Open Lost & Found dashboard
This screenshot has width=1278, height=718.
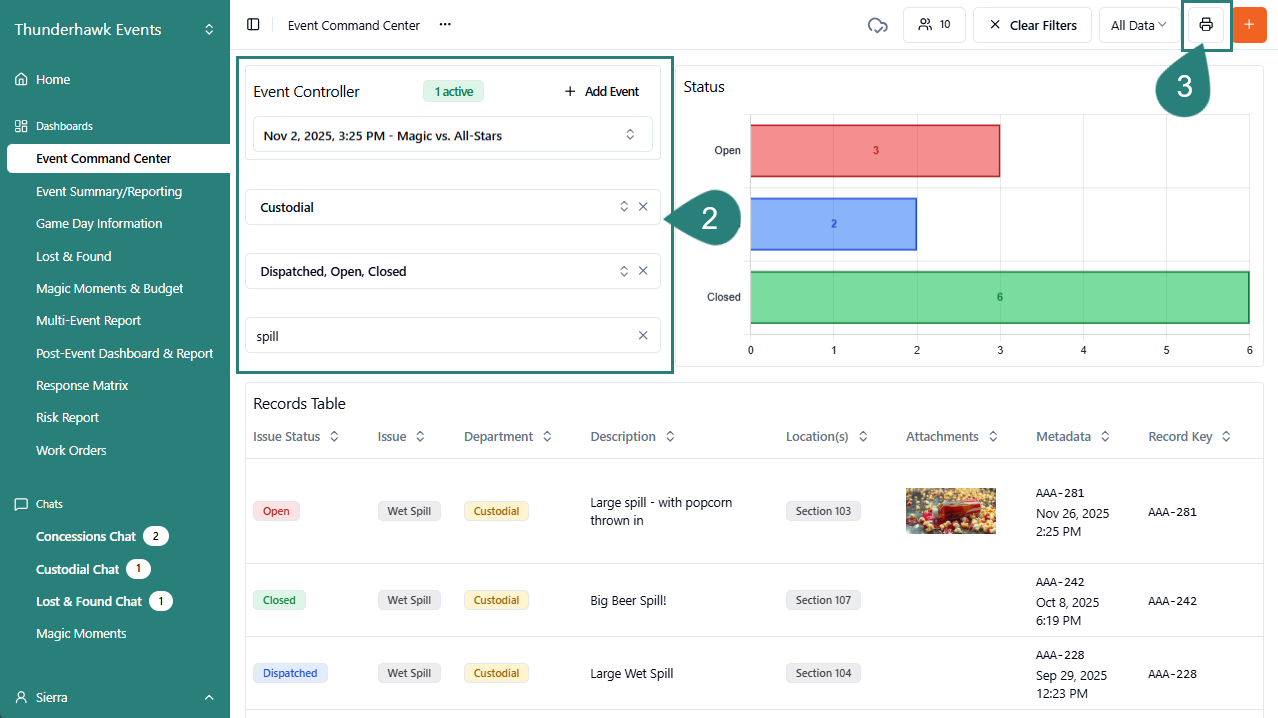(x=74, y=256)
